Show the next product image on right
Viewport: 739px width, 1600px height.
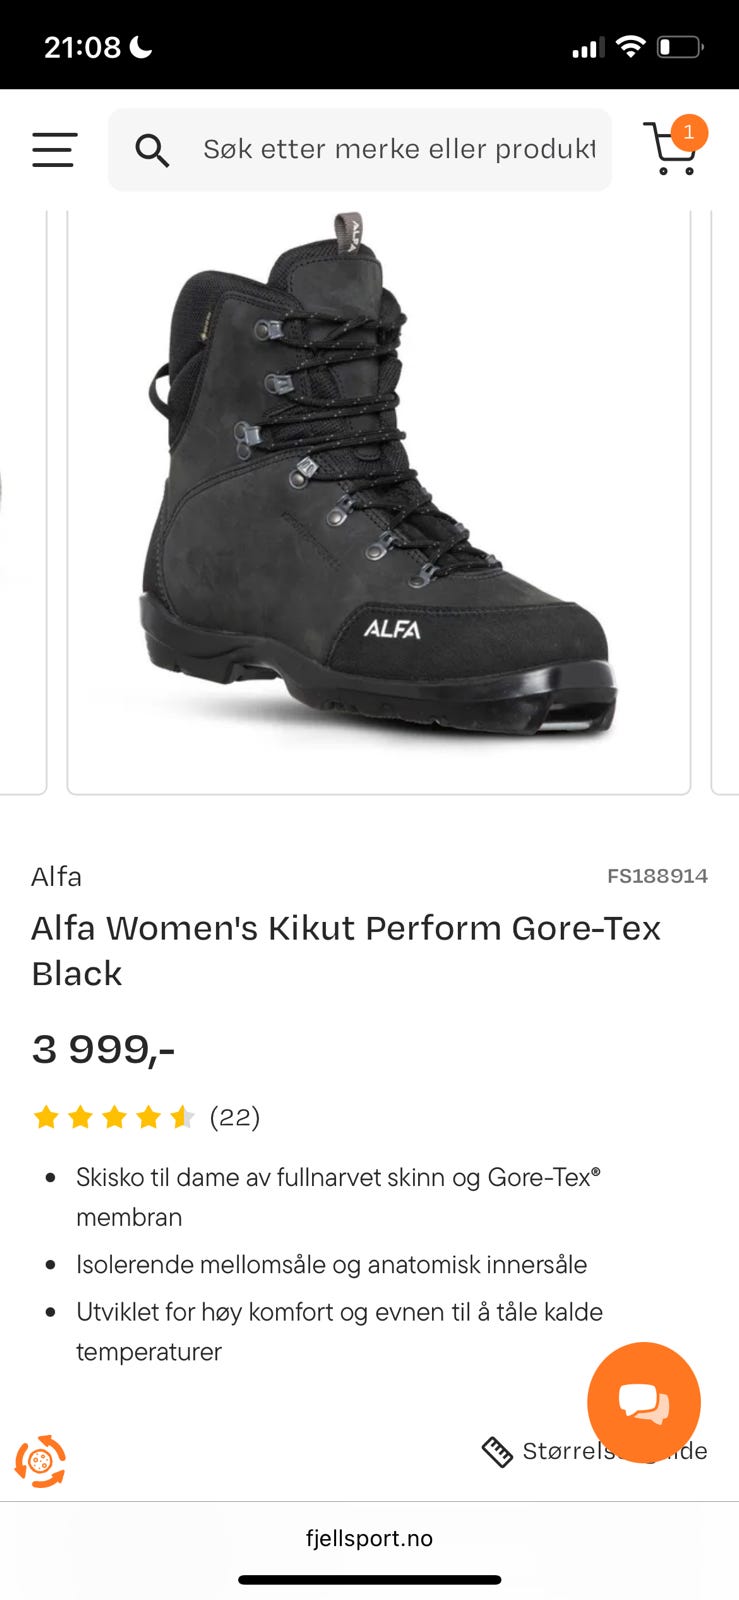click(725, 500)
